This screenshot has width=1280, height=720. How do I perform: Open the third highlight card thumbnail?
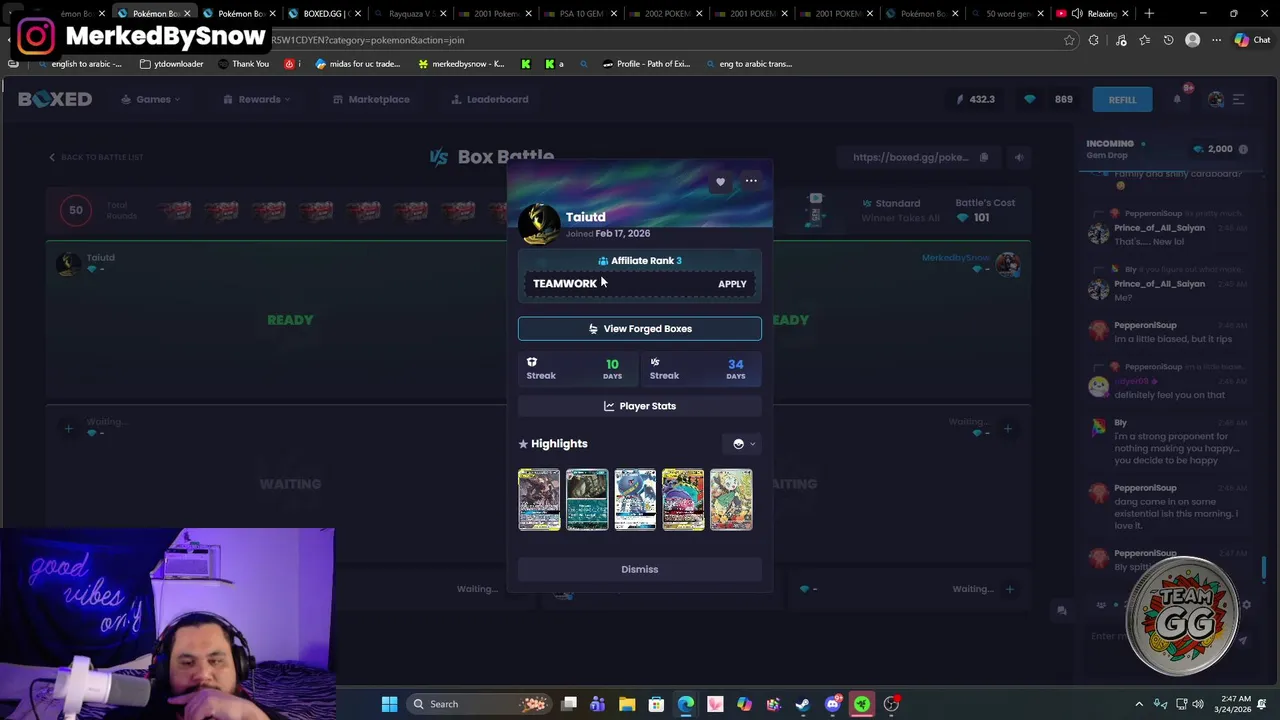click(635, 499)
